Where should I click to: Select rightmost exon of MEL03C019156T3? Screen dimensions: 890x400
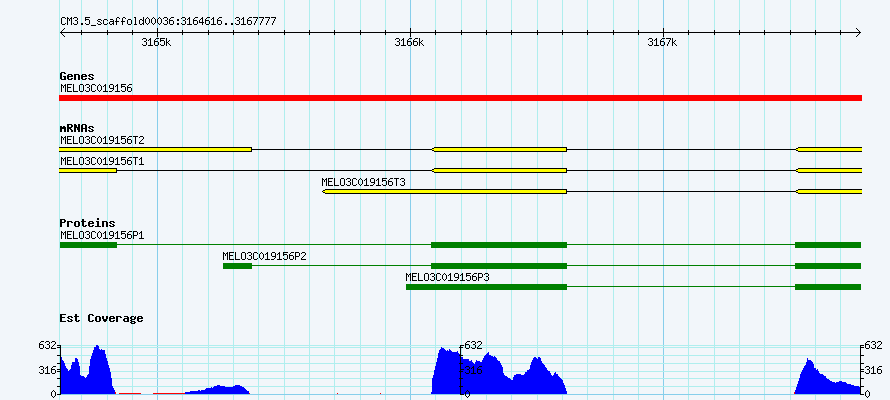tap(829, 191)
